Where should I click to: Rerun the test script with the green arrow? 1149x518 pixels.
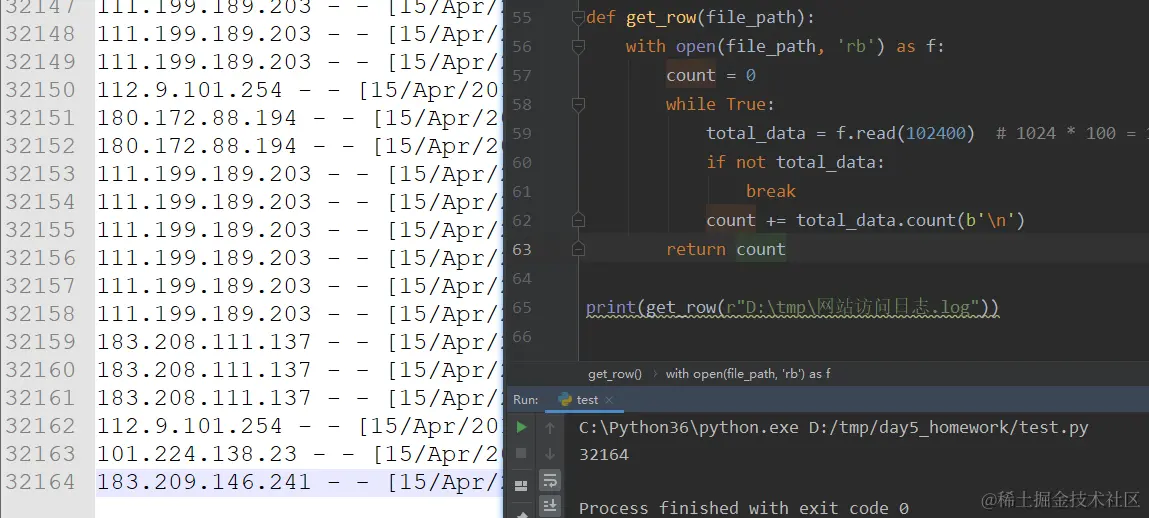click(x=522, y=427)
